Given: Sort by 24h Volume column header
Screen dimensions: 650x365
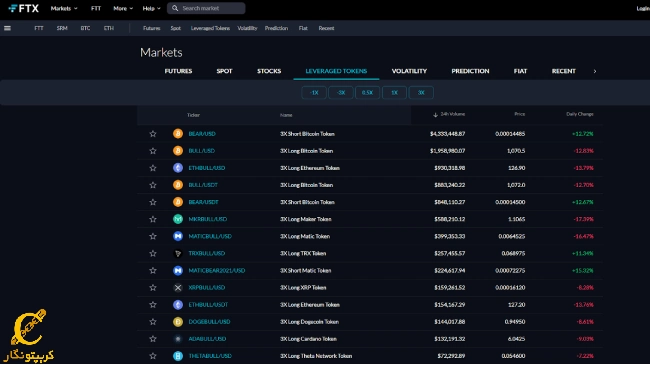Looking at the screenshot, I should (x=449, y=114).
